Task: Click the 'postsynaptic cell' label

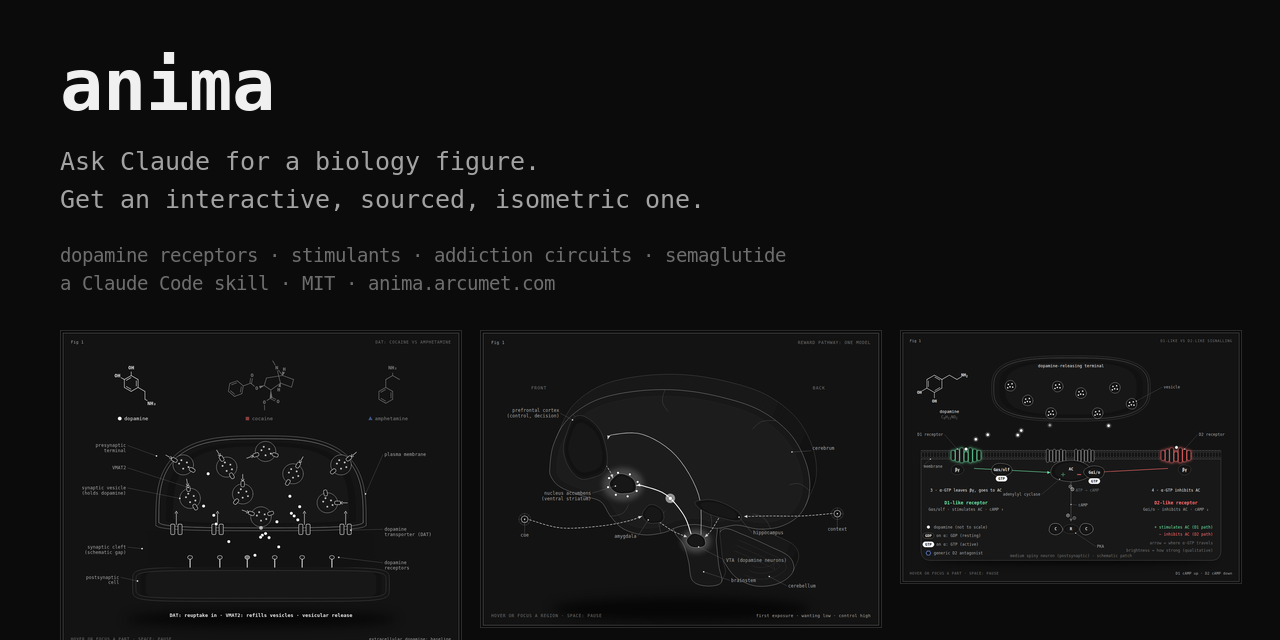Action: pyautogui.click(x=102, y=579)
